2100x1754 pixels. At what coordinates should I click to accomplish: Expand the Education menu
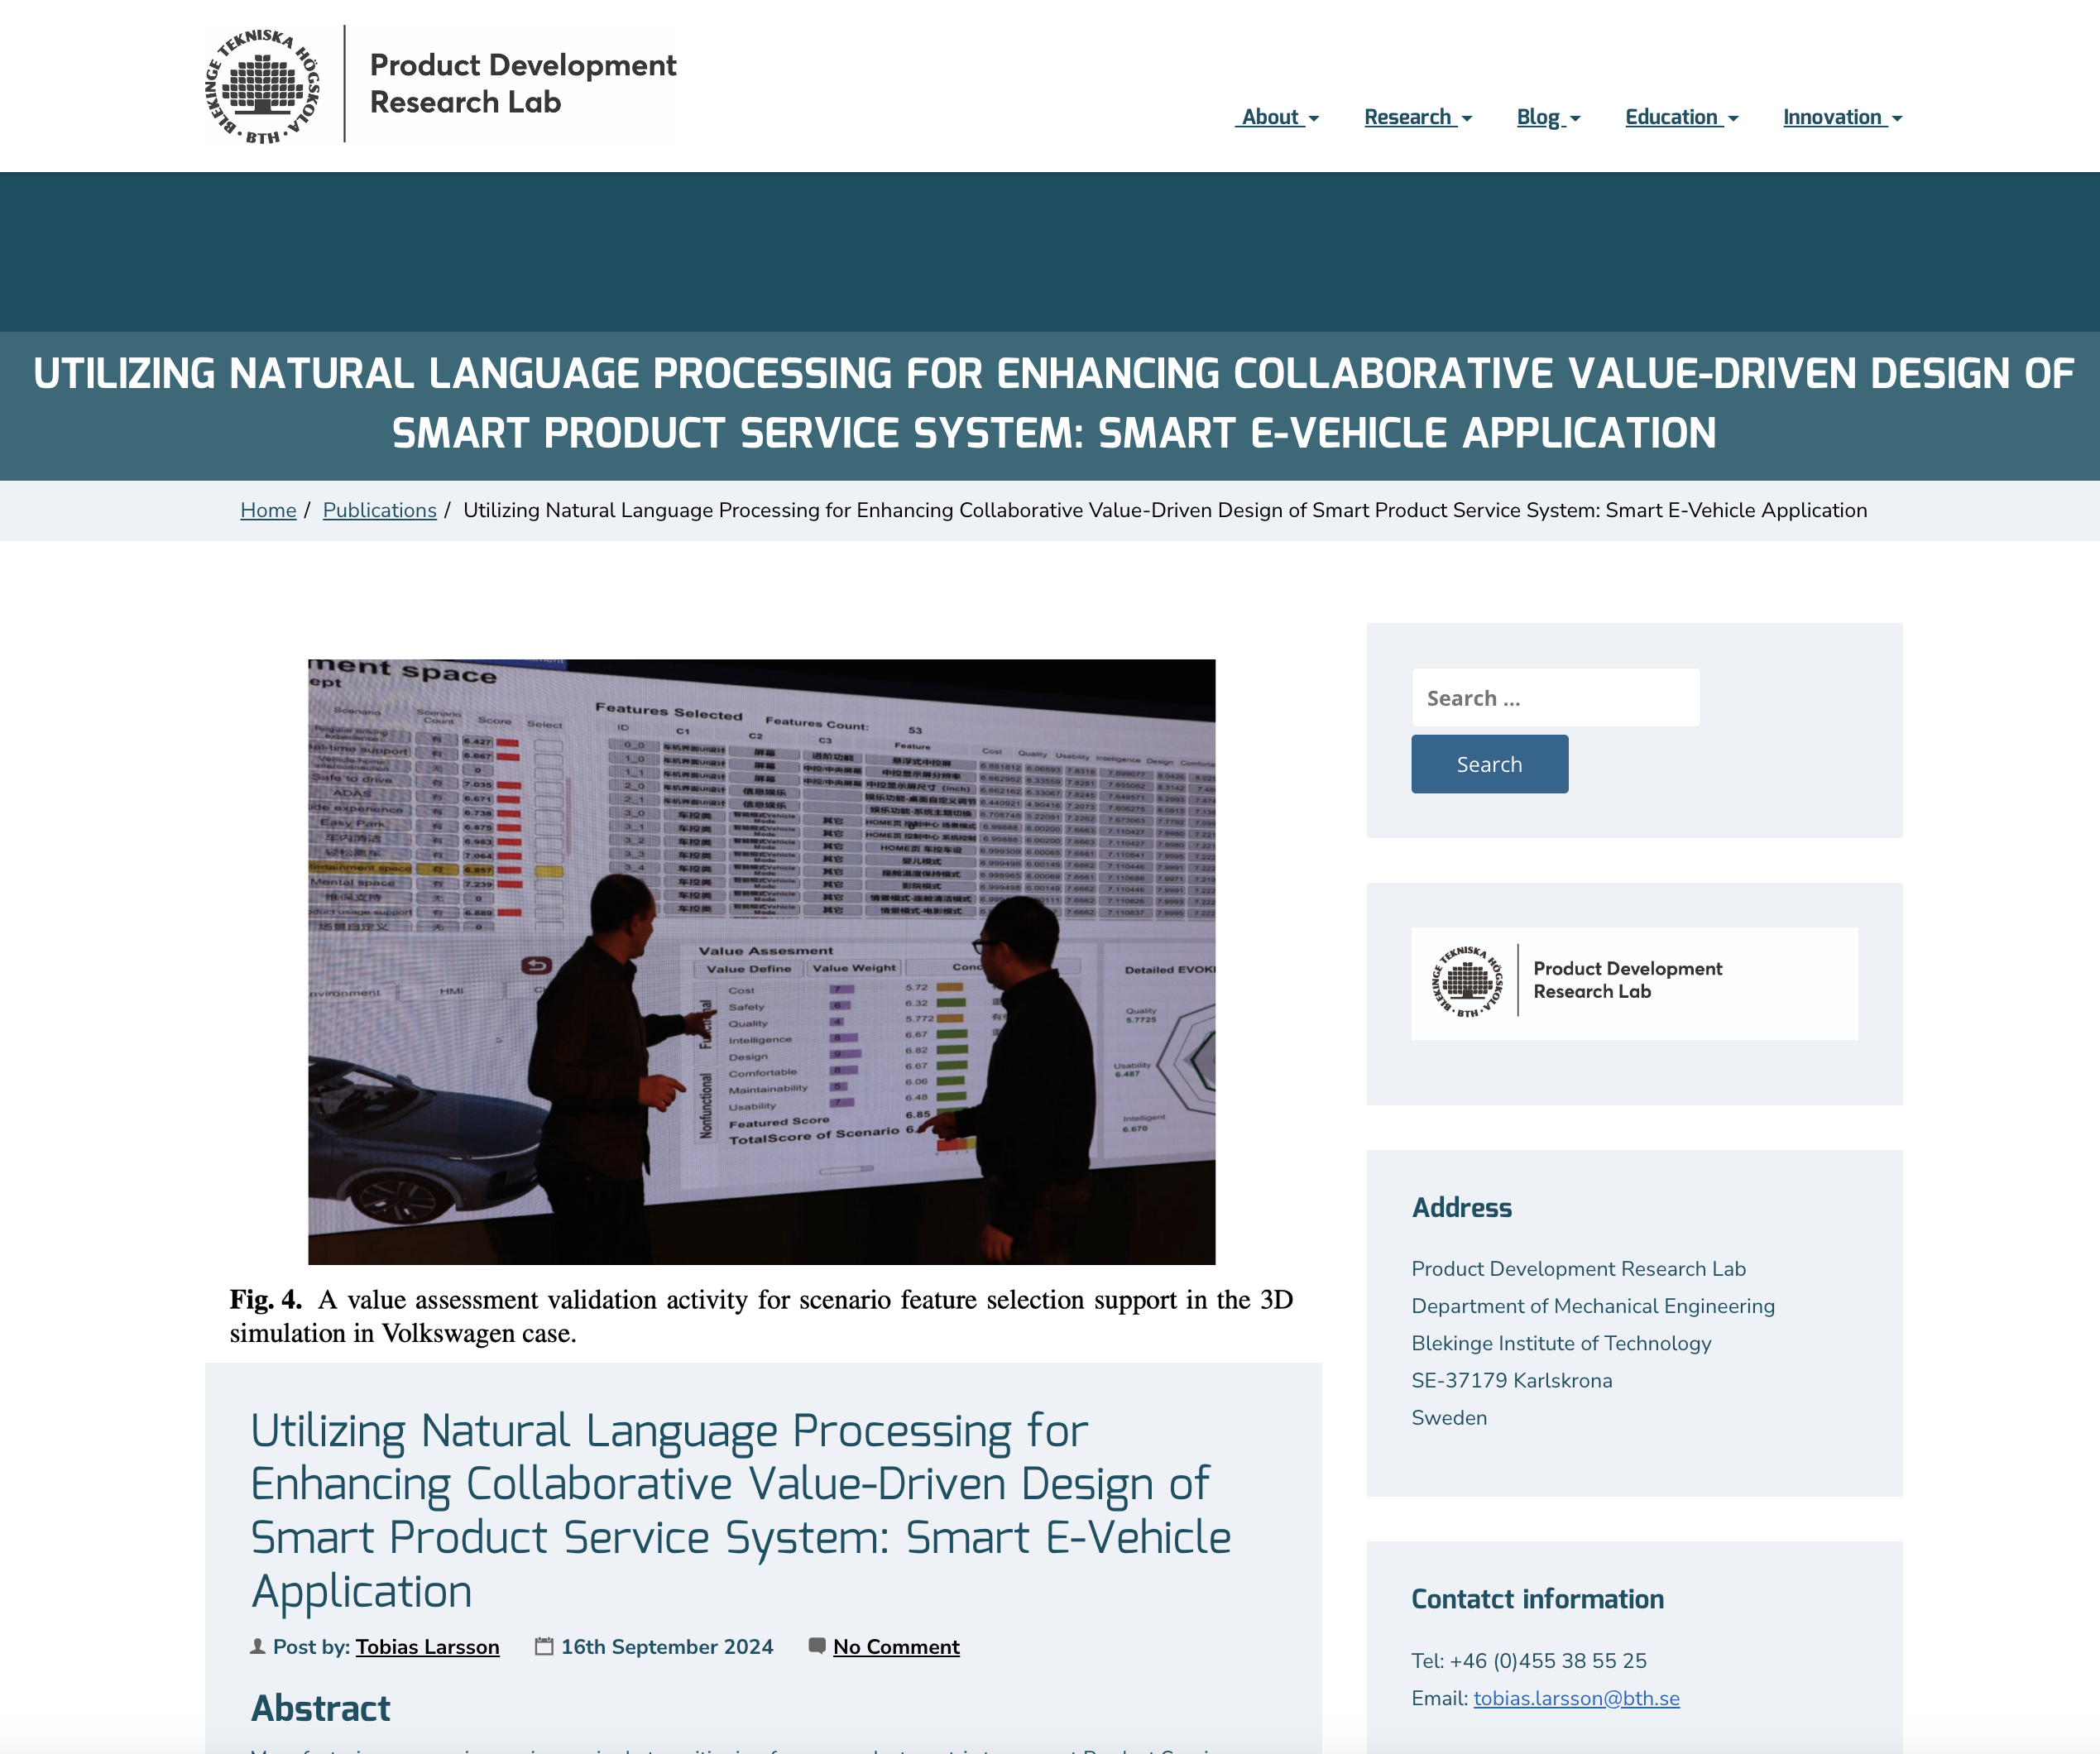click(1682, 117)
